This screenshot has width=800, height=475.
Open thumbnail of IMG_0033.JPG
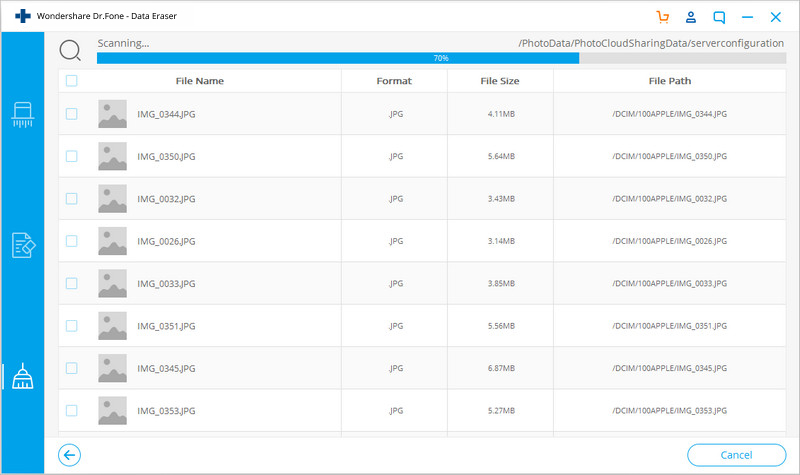(x=112, y=283)
